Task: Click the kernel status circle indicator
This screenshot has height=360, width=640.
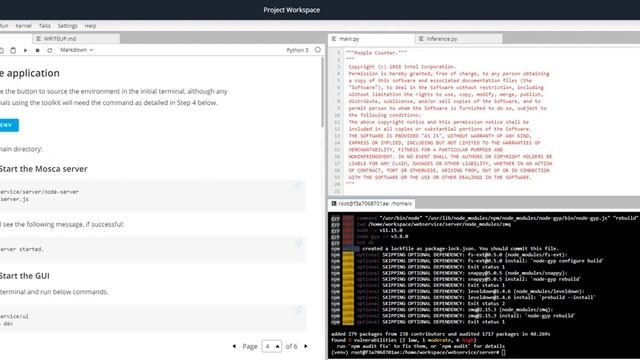Action: [x=318, y=50]
